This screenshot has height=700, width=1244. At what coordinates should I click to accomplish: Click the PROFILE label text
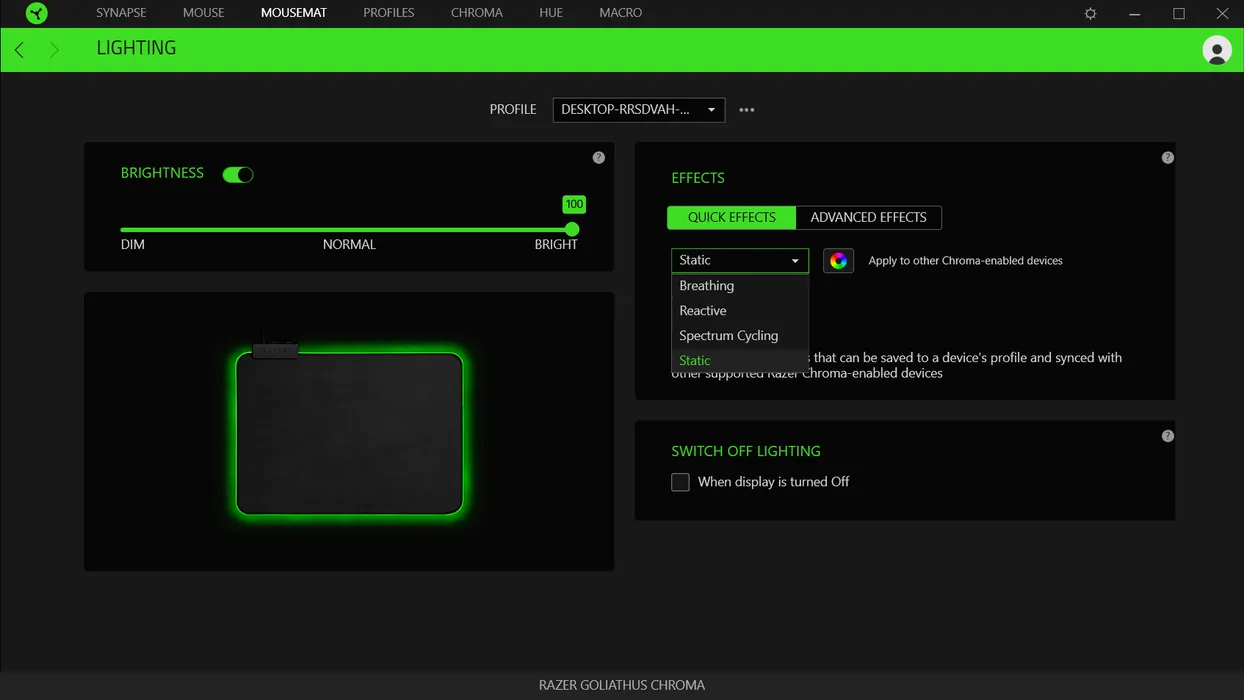click(x=513, y=110)
